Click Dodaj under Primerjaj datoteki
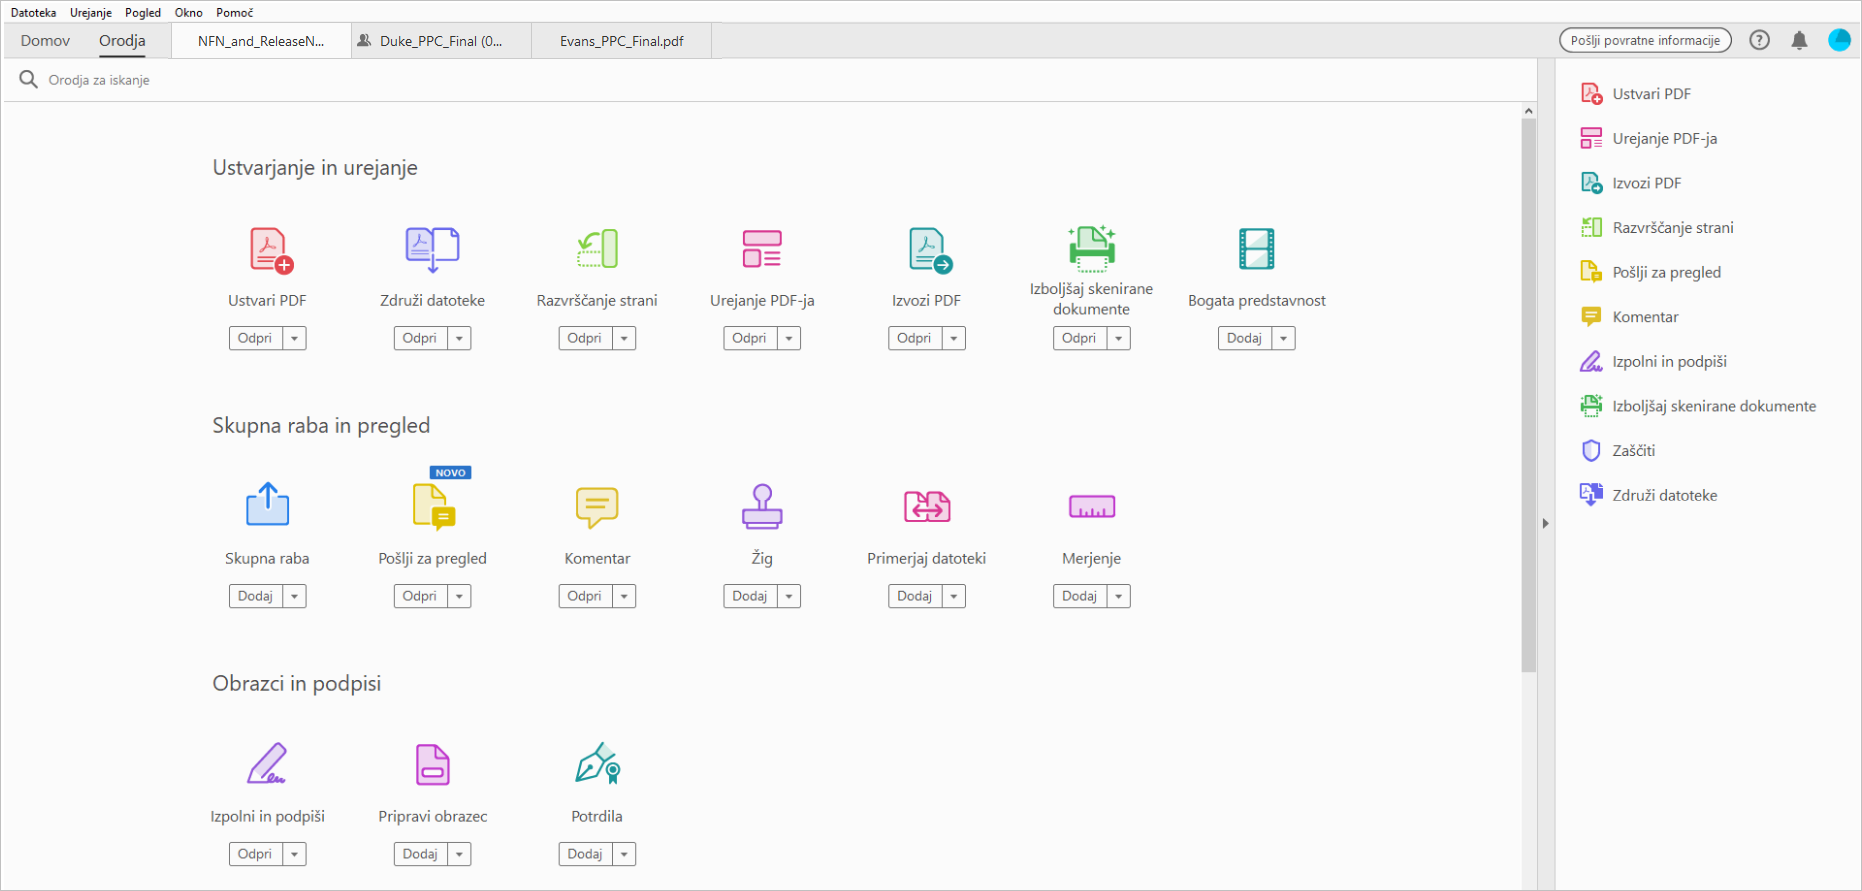1862x891 pixels. 915,596
